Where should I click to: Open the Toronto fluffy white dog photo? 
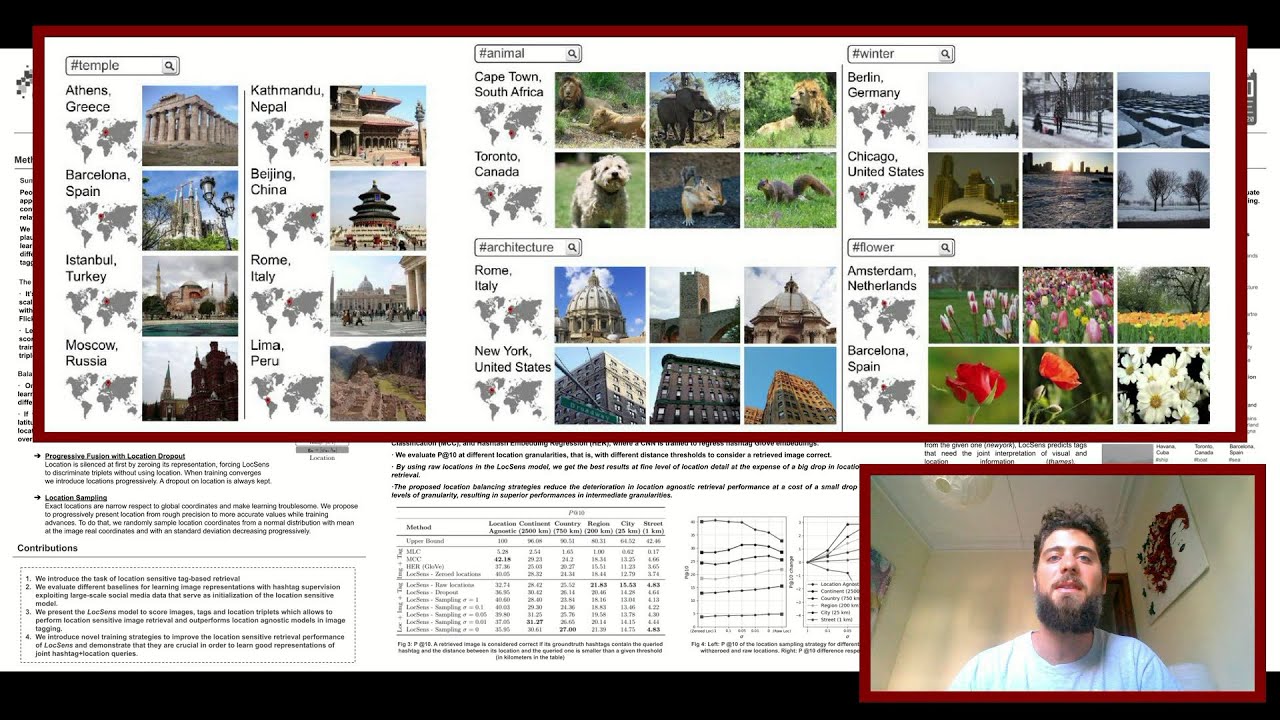[600, 190]
